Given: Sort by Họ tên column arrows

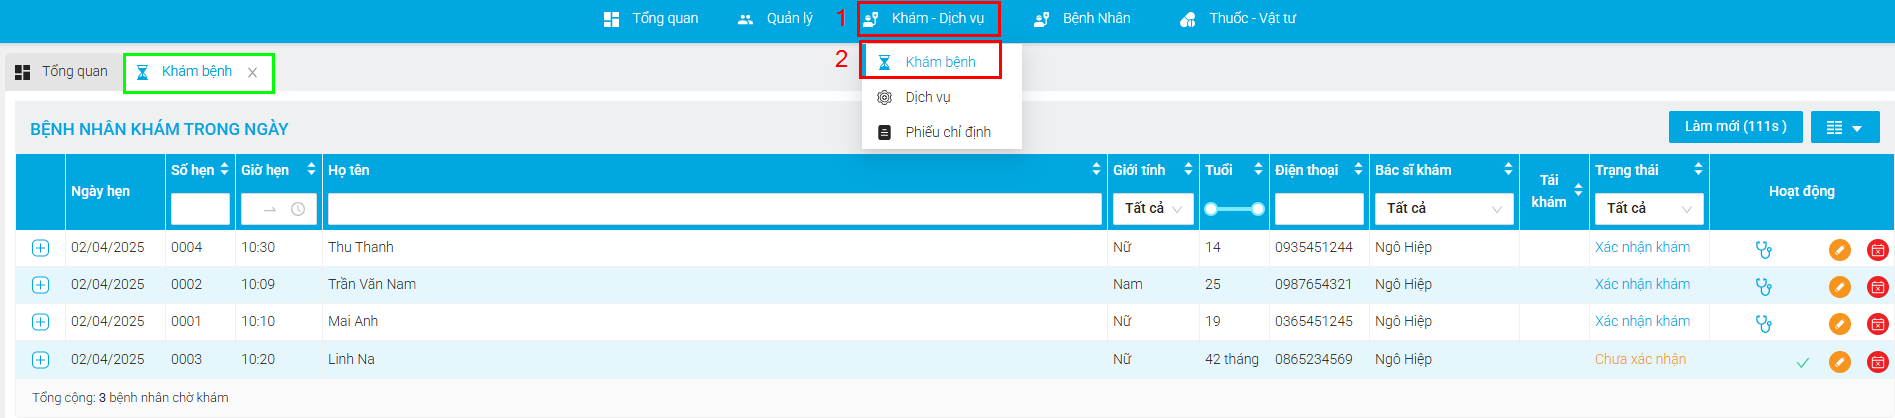Looking at the screenshot, I should (x=1096, y=170).
